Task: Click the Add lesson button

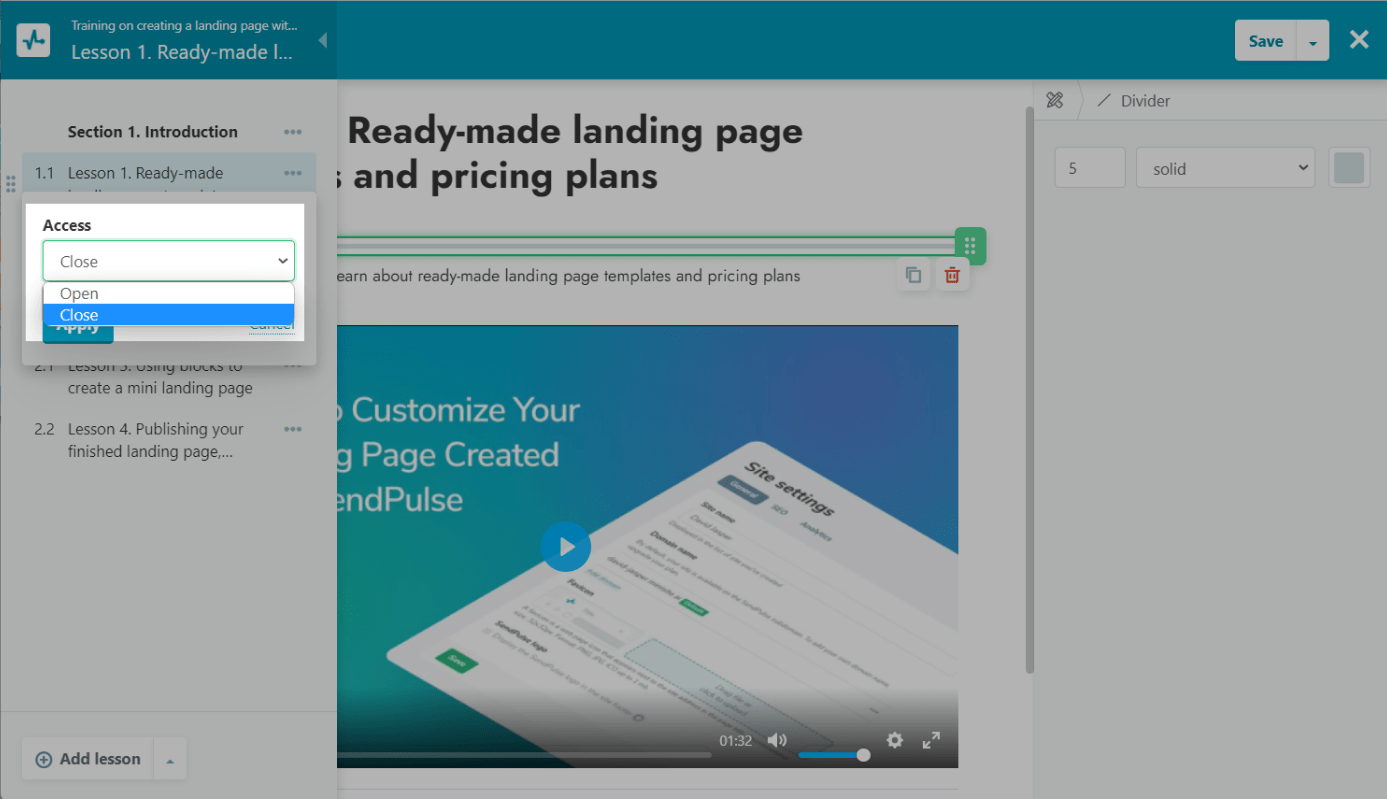Action: point(88,759)
